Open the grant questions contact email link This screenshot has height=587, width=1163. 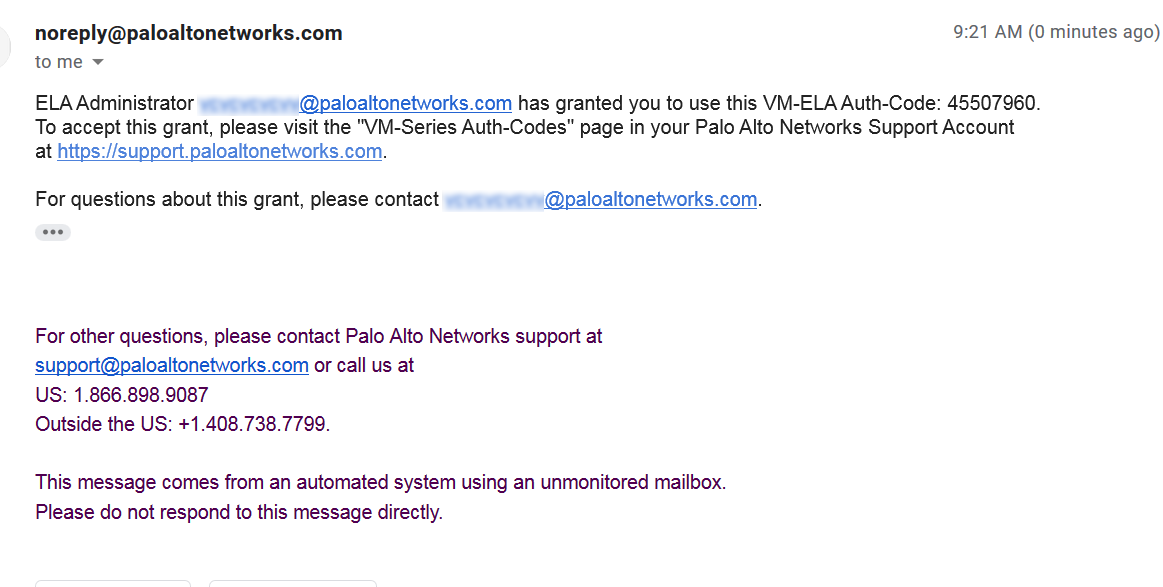(600, 199)
